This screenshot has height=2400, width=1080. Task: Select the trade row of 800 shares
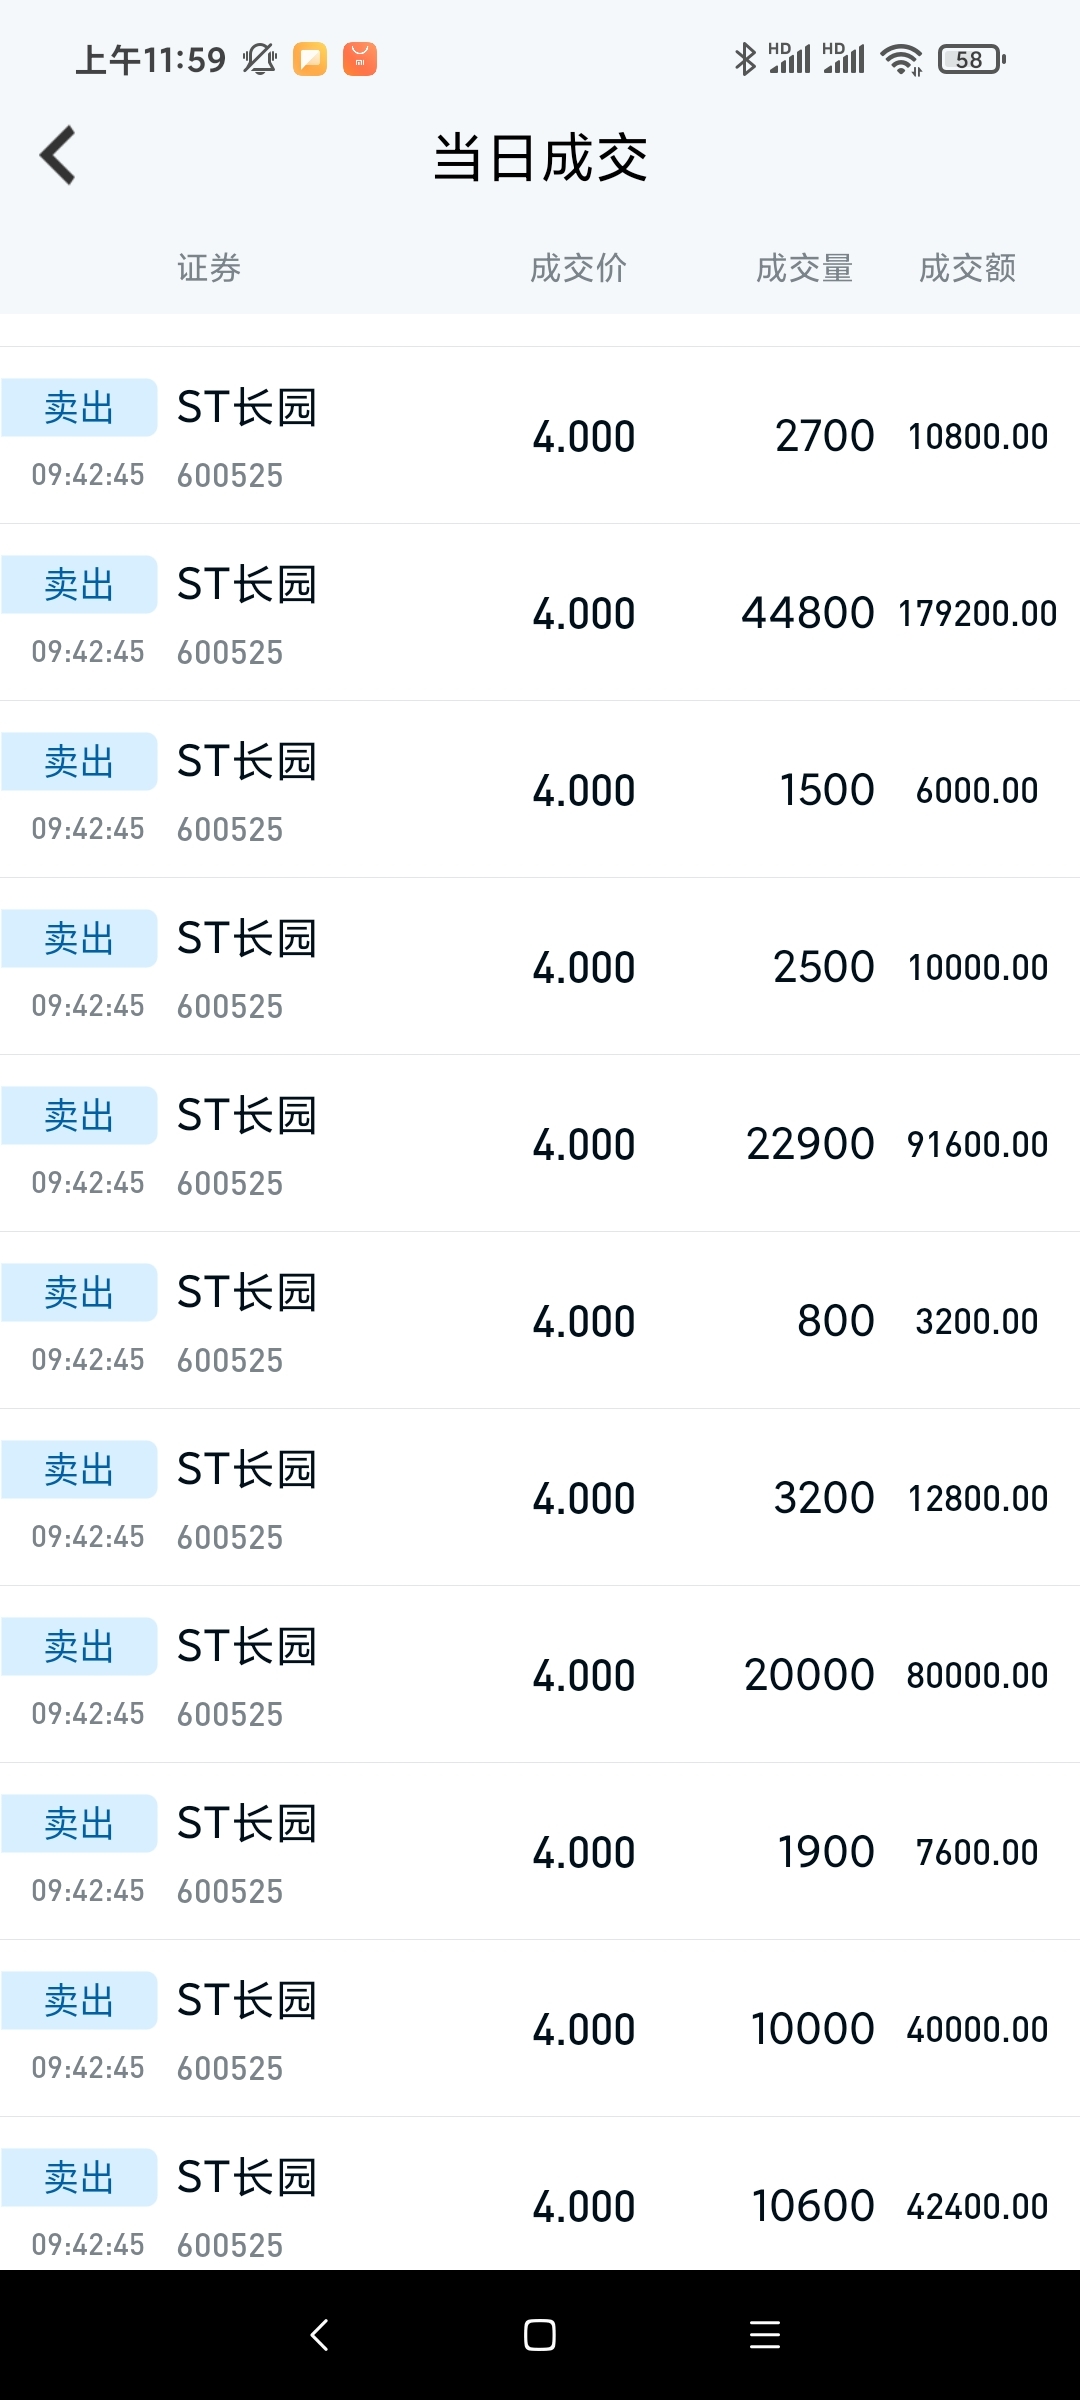coord(540,1321)
